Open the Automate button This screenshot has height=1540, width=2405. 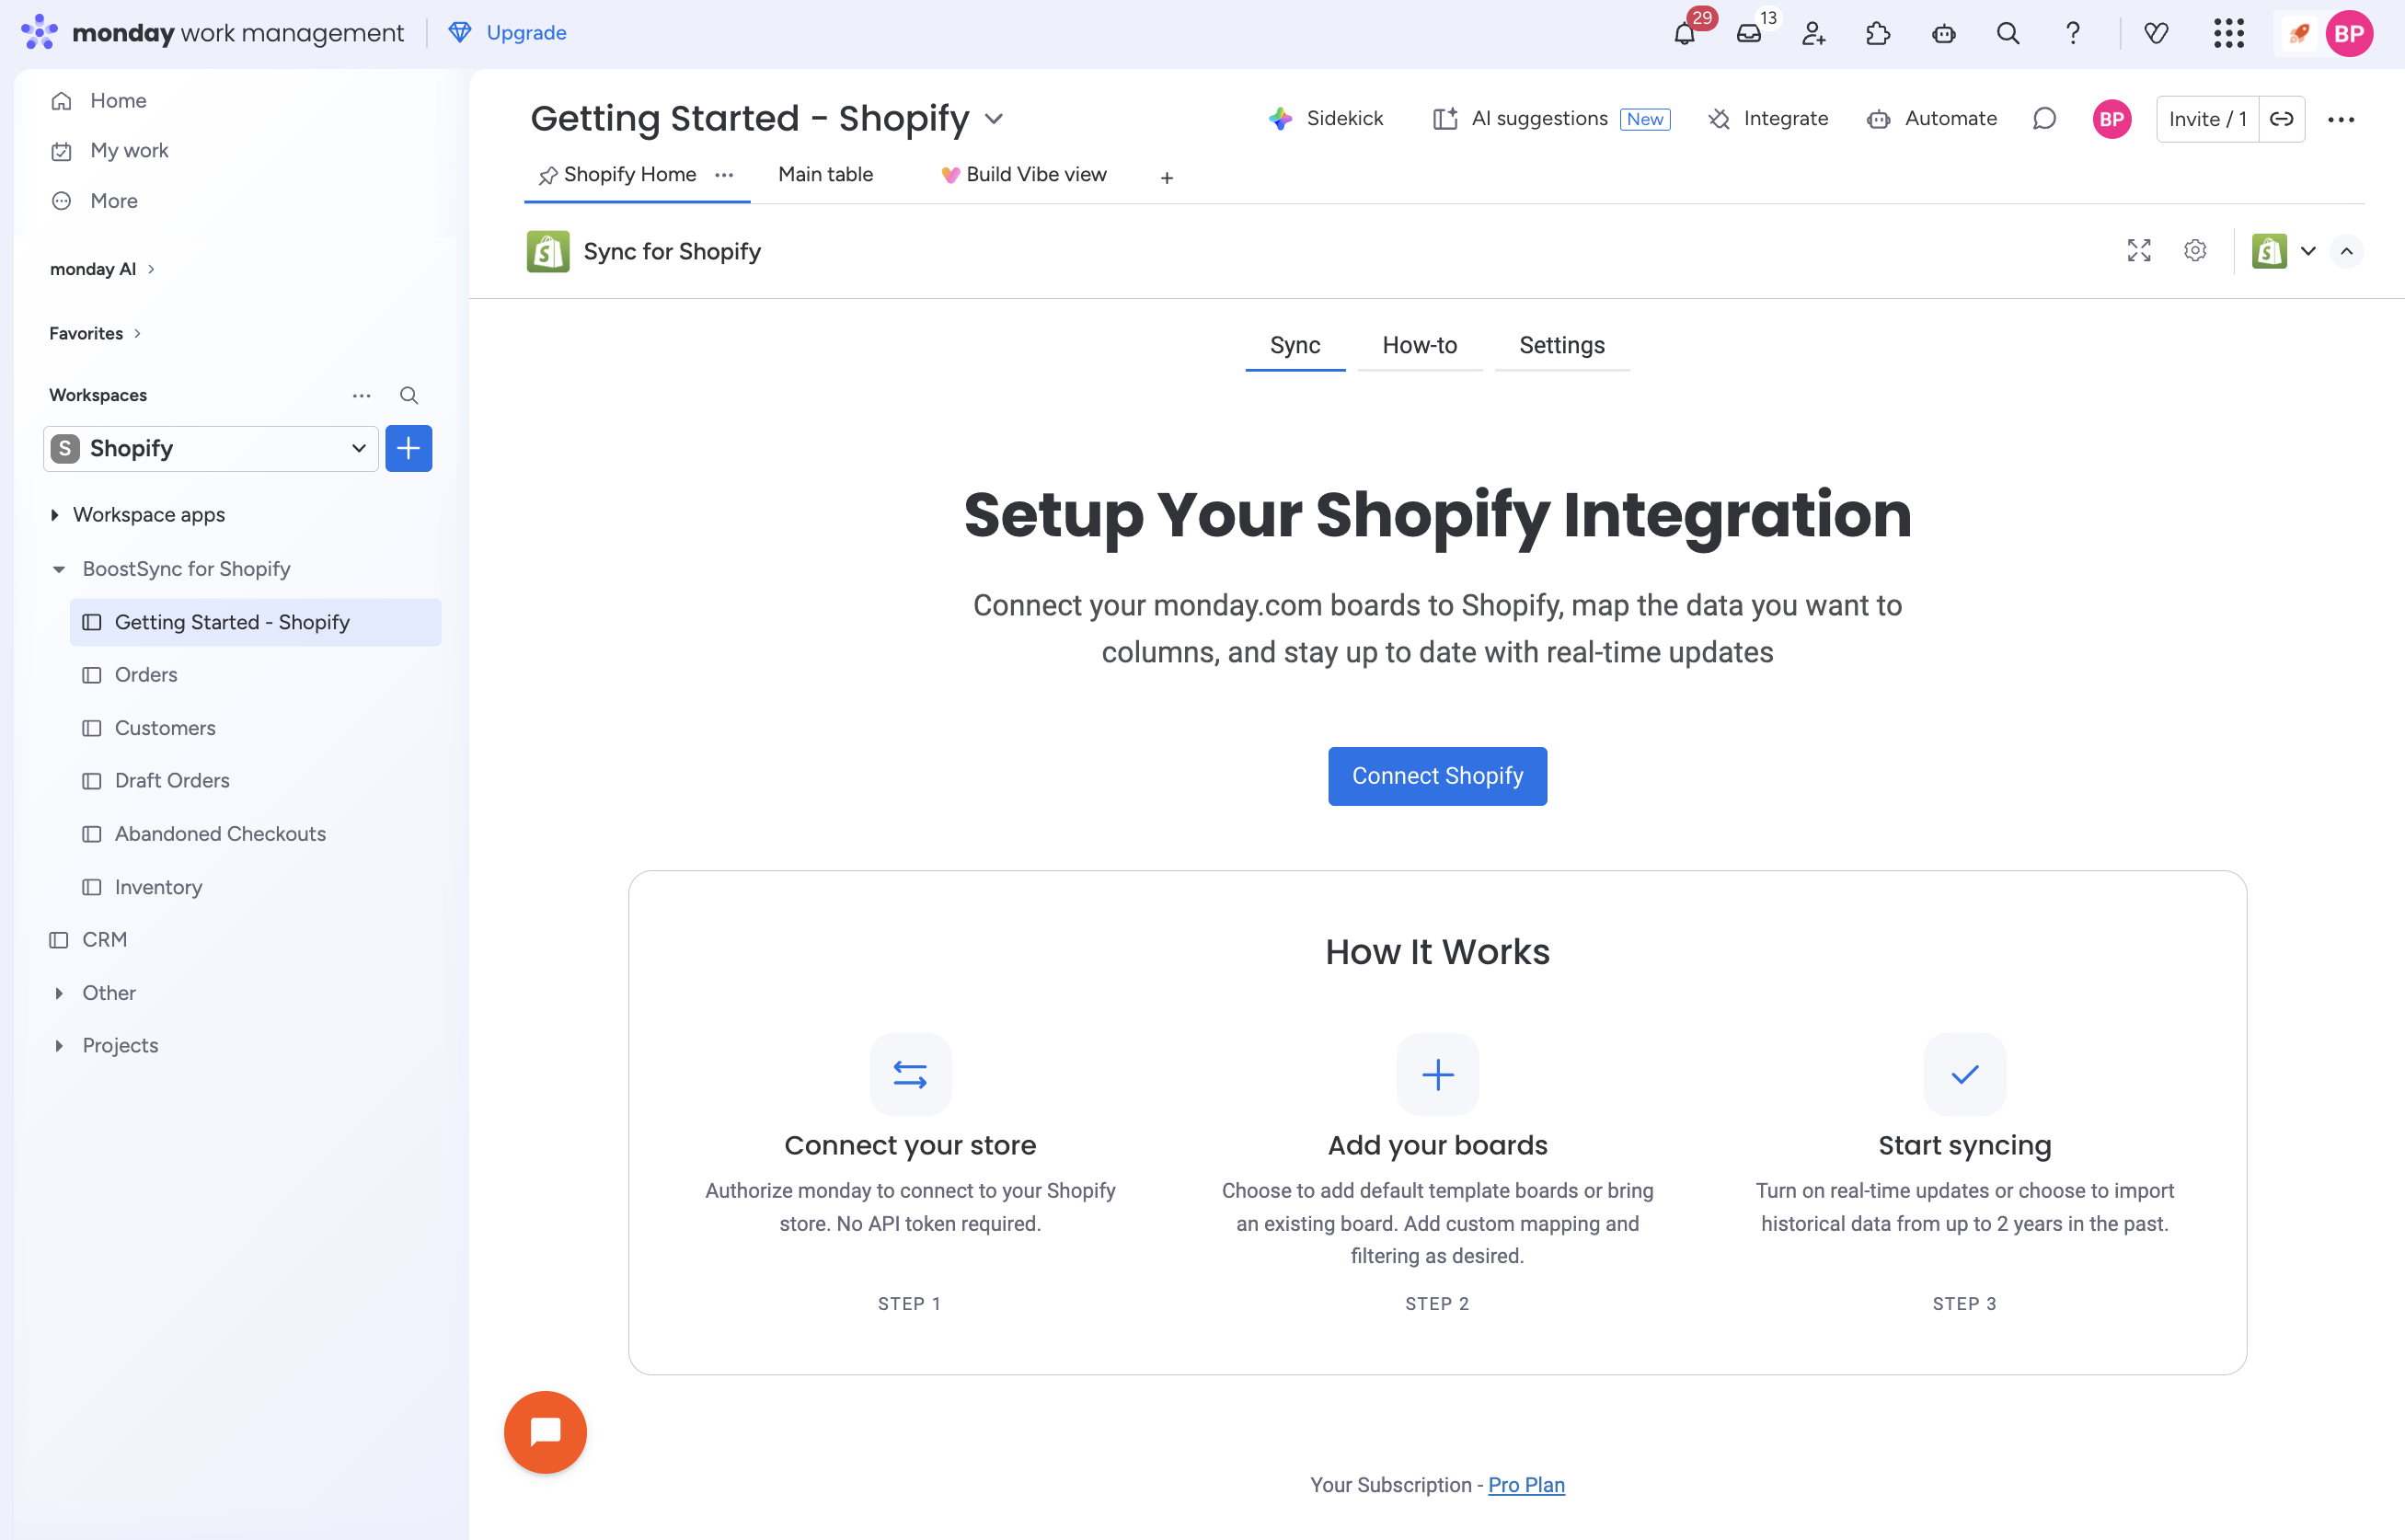(1932, 119)
